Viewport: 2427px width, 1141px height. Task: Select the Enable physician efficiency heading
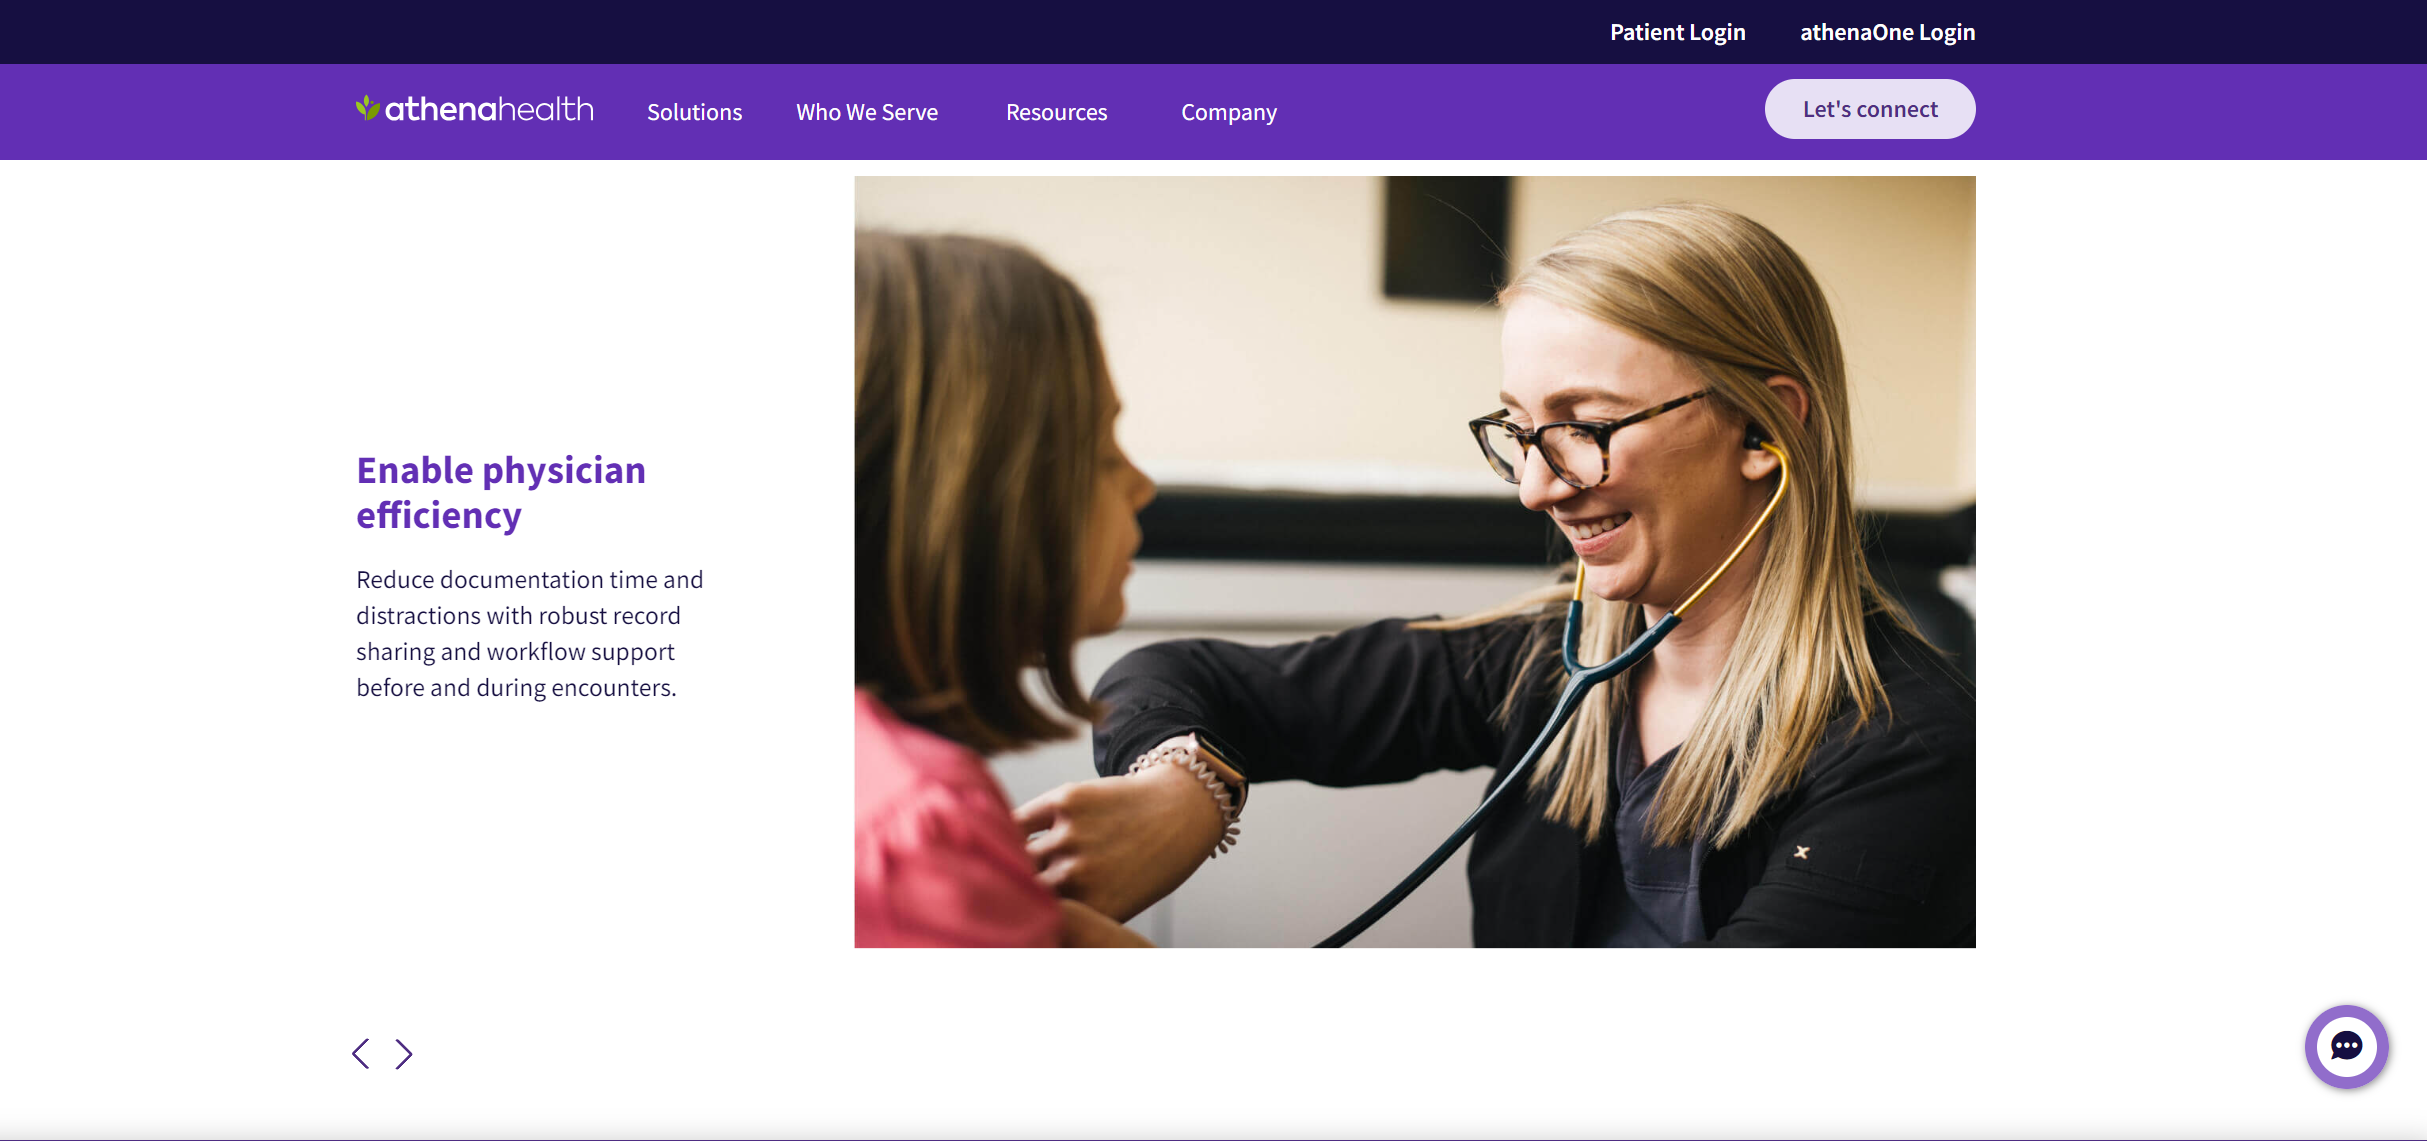[x=501, y=493]
